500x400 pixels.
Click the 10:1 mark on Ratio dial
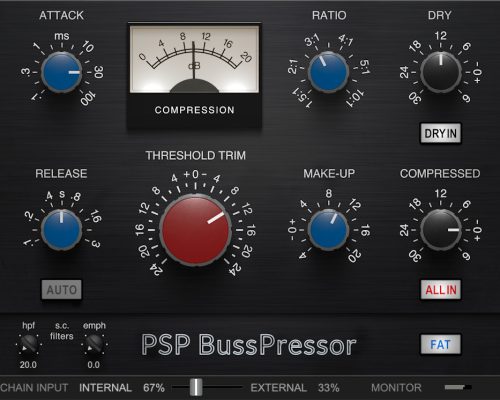point(355,98)
